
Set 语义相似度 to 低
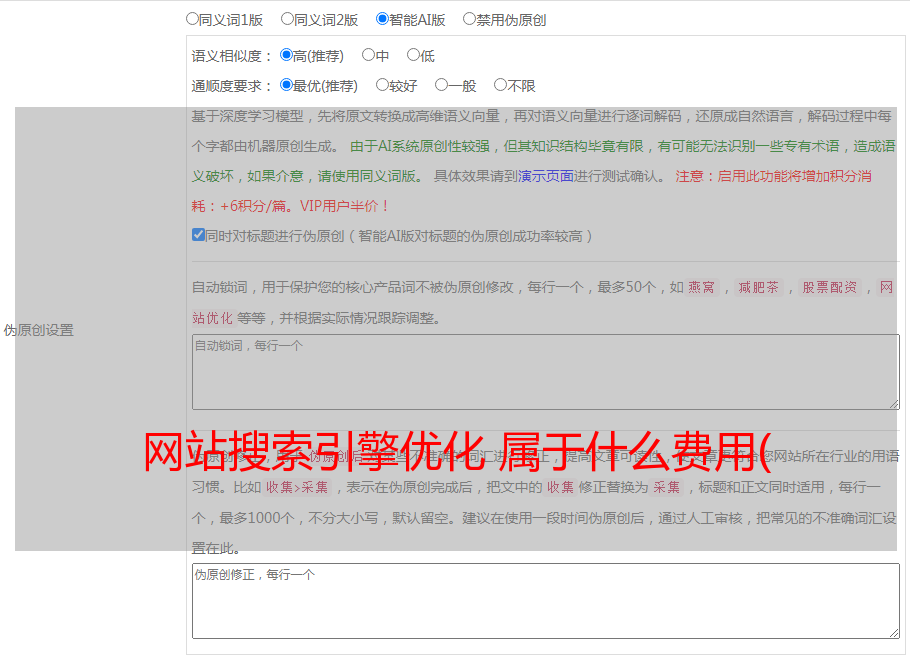coord(413,55)
